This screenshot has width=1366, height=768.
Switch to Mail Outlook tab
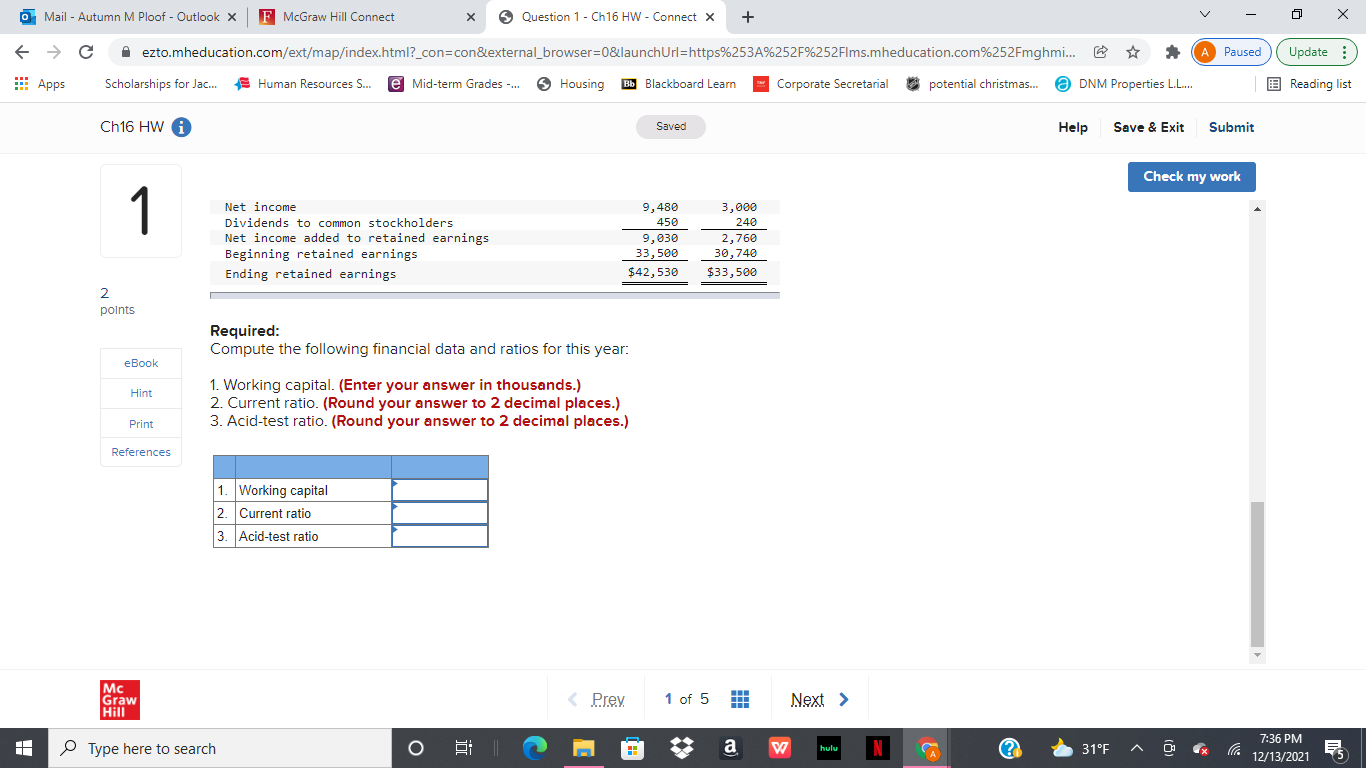(131, 17)
